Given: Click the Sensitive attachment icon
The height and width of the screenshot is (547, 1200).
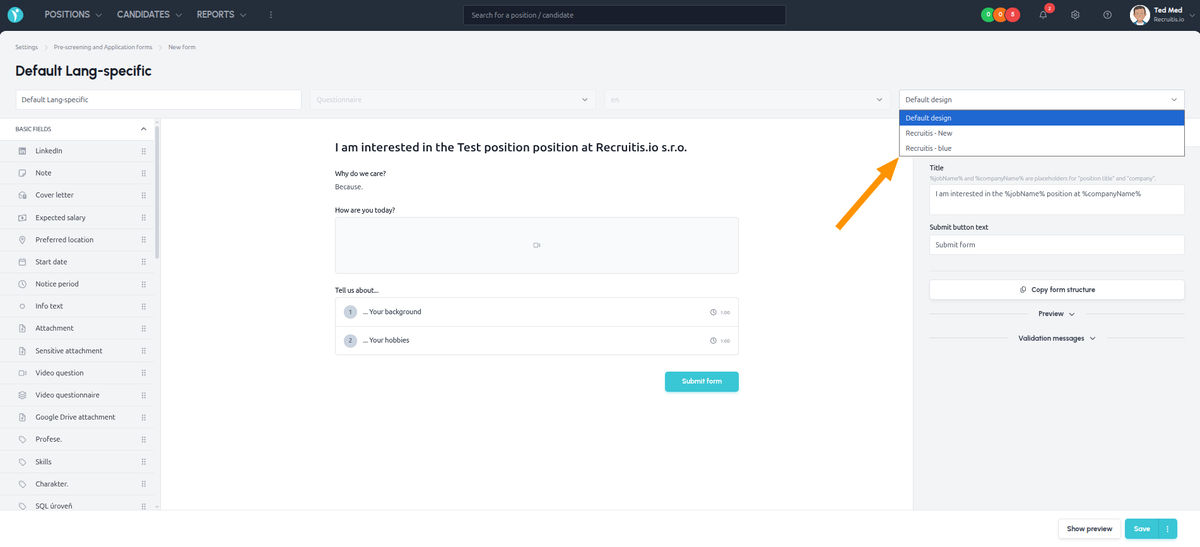Looking at the screenshot, I should pyautogui.click(x=23, y=351).
